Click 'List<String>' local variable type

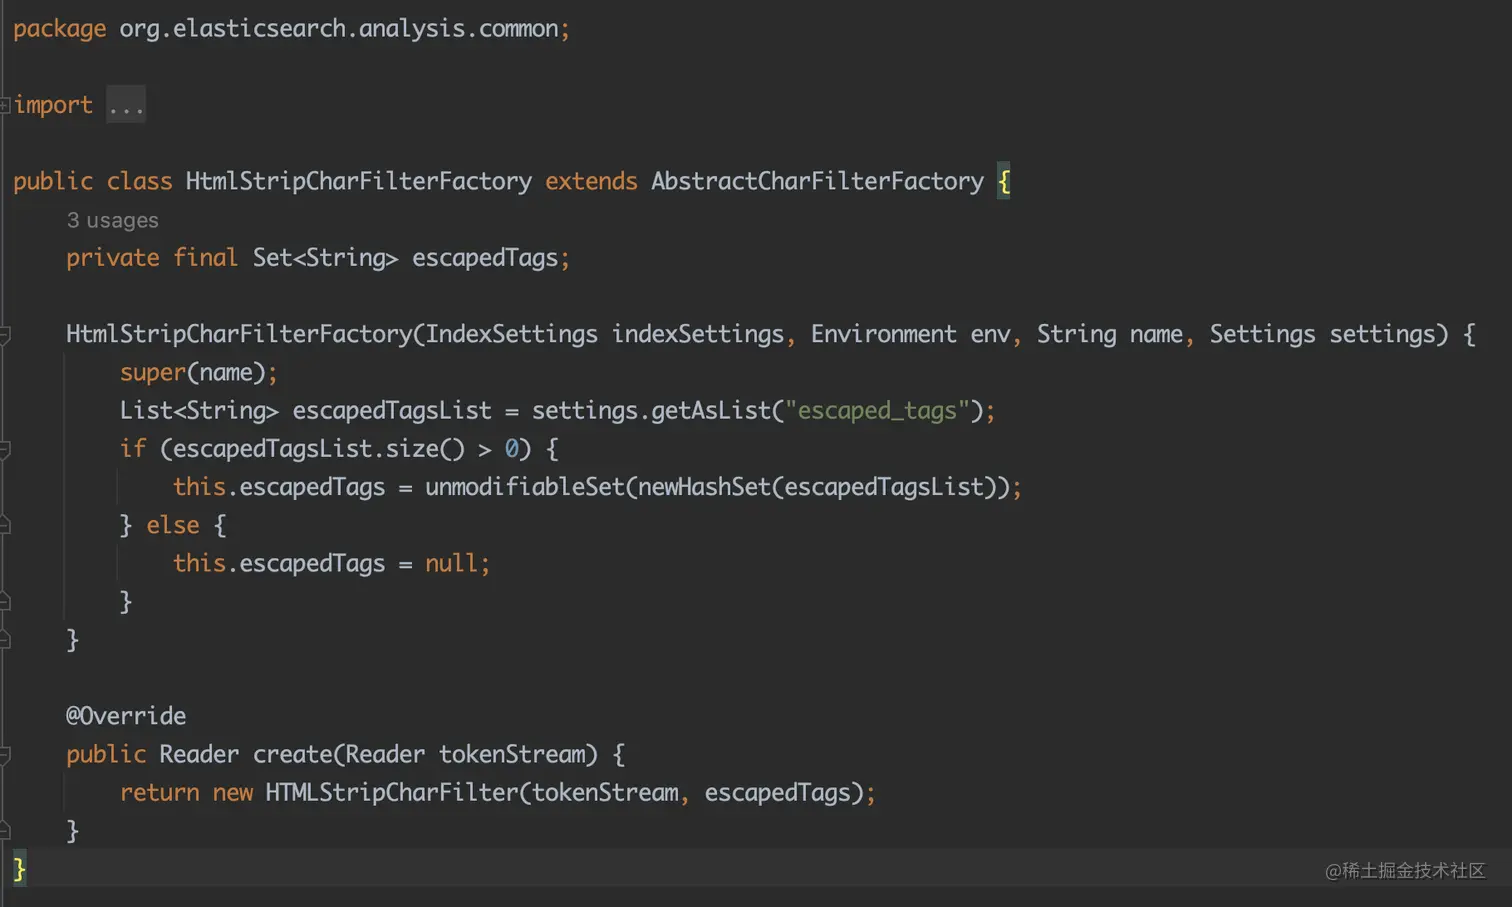(x=199, y=411)
